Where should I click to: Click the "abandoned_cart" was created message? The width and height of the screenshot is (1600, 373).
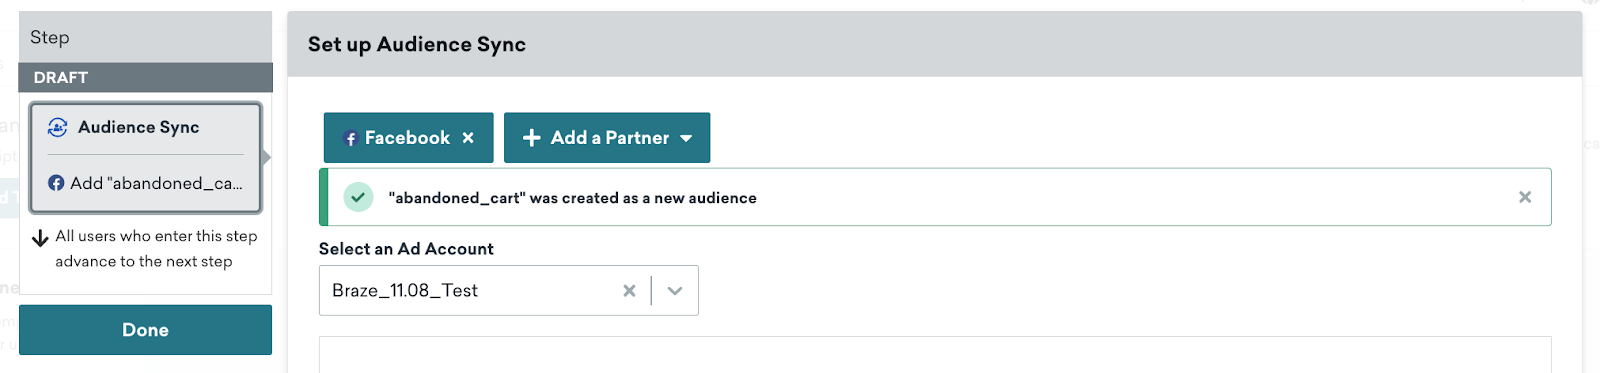point(572,198)
